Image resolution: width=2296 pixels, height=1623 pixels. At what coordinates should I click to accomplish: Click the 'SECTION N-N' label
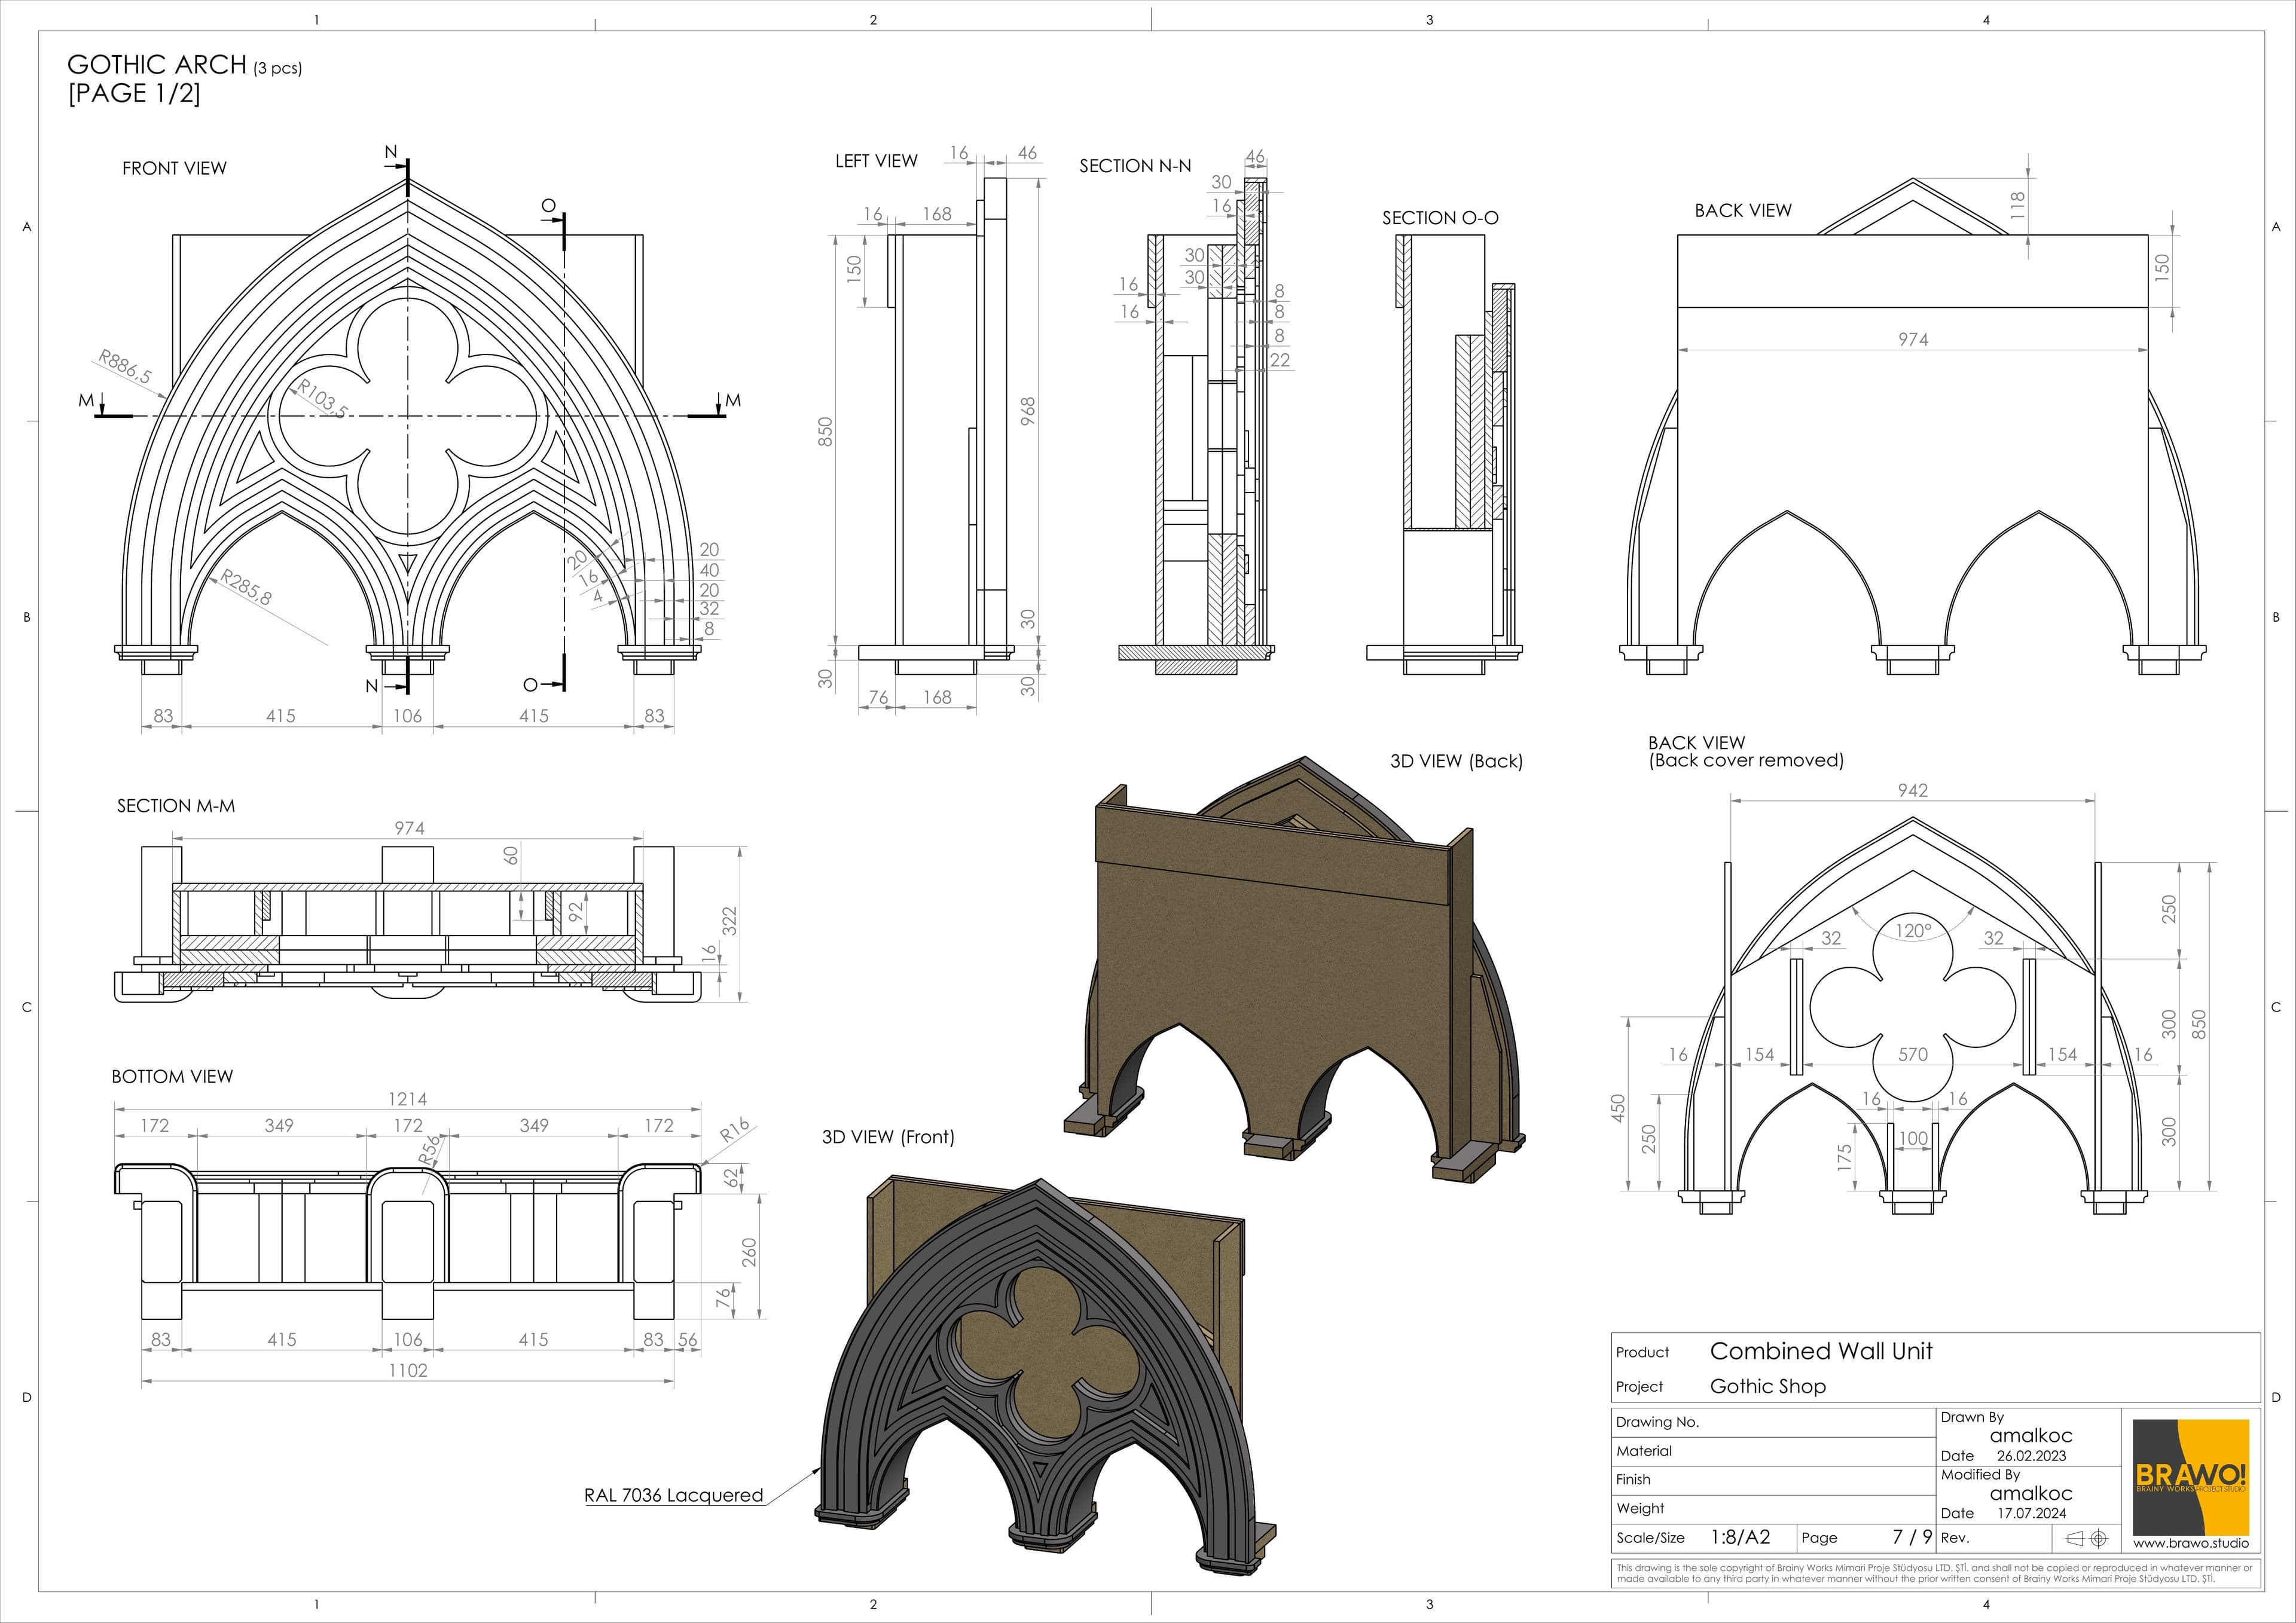coord(1135,166)
